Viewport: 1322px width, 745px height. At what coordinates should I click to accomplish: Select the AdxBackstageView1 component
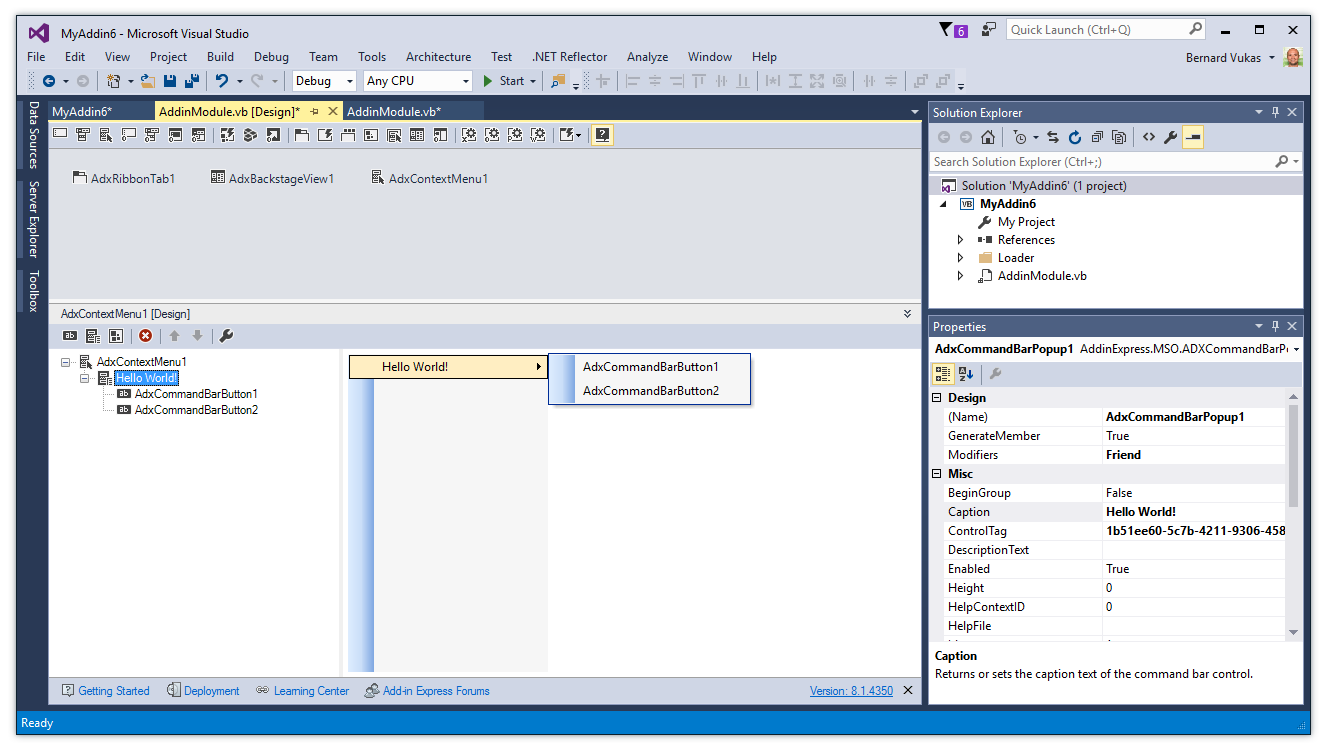(x=272, y=178)
